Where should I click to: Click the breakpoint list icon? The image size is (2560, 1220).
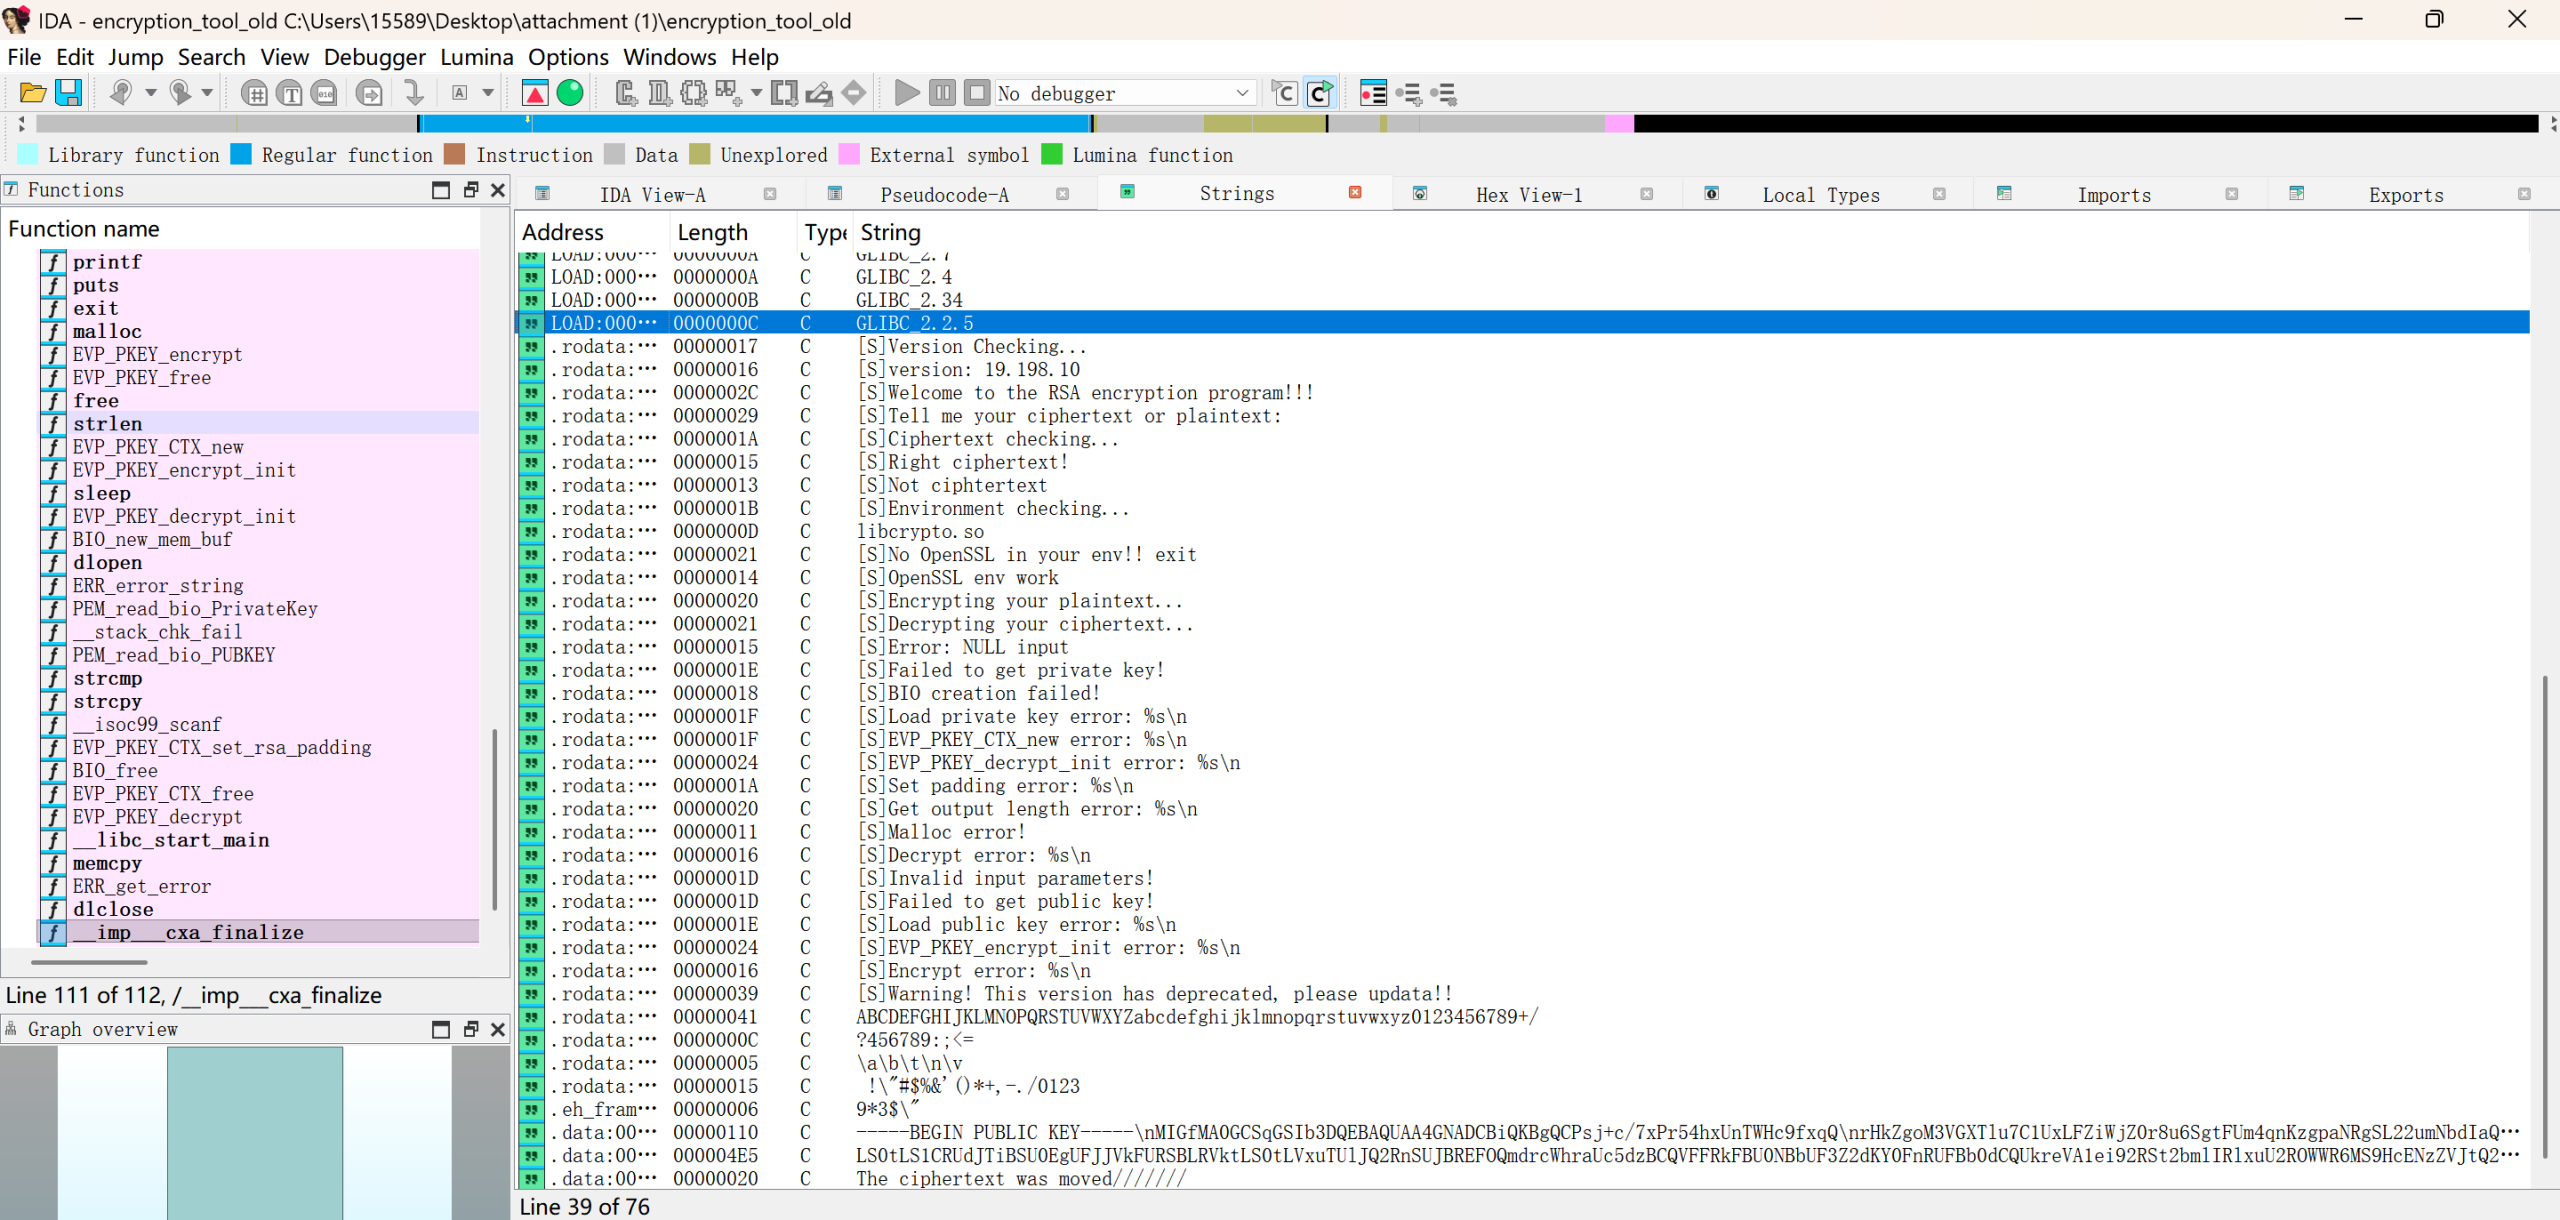click(x=1373, y=93)
